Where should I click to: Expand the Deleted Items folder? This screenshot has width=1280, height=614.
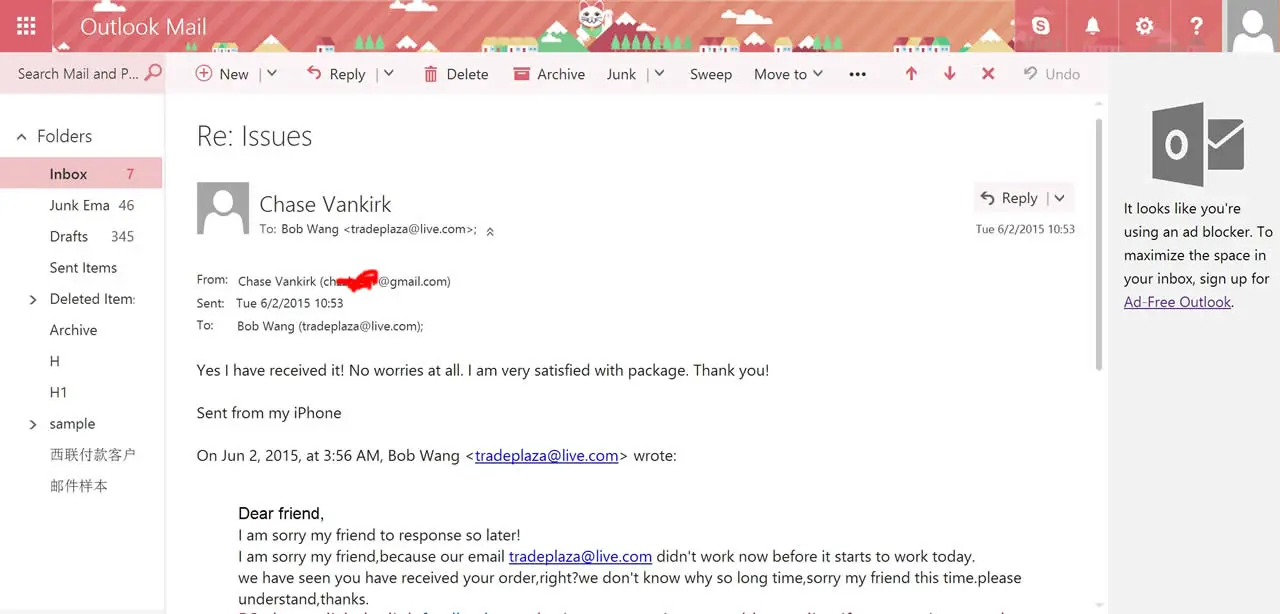point(32,299)
